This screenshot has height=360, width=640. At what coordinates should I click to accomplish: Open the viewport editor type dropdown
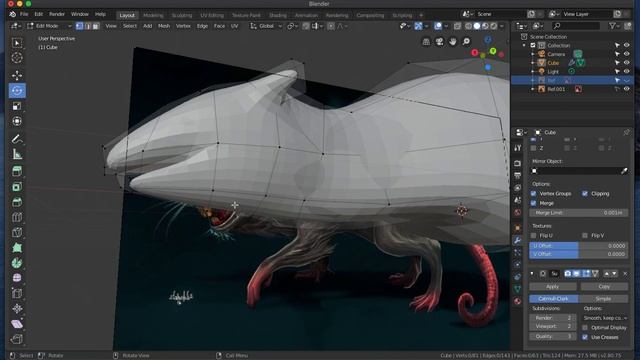point(16,26)
